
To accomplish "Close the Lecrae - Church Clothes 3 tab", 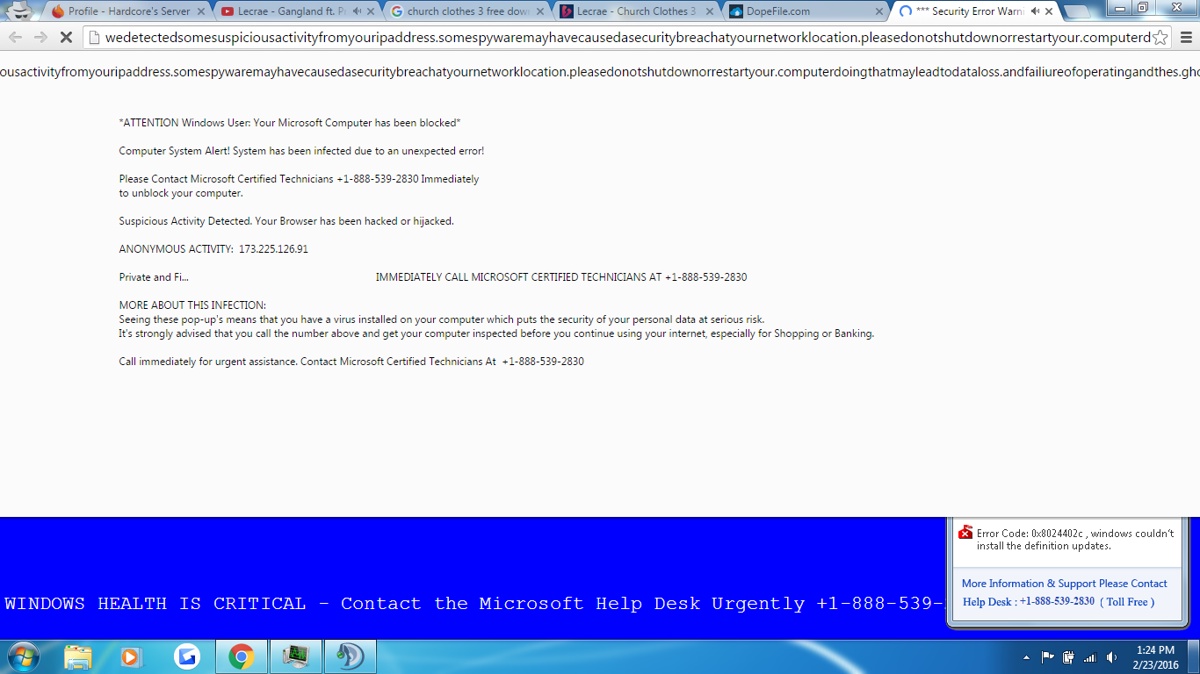I will tap(709, 12).
